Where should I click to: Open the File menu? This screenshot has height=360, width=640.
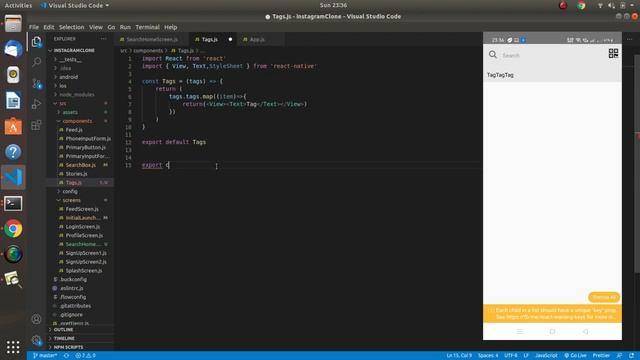tap(34, 27)
